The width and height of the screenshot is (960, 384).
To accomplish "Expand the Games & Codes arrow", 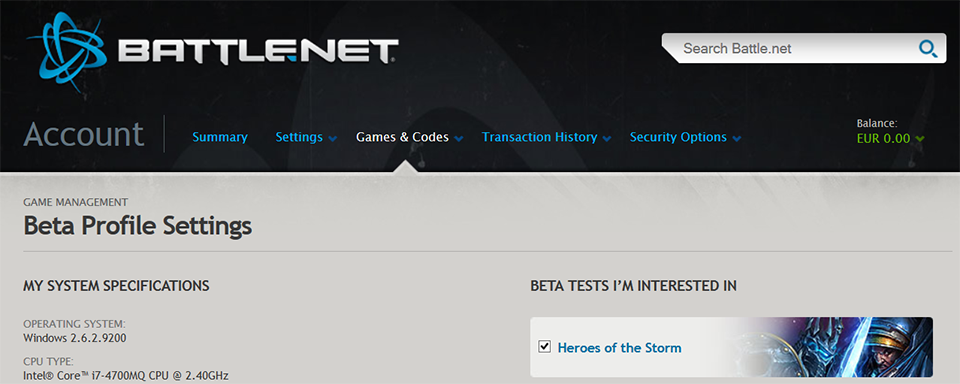I will (459, 139).
